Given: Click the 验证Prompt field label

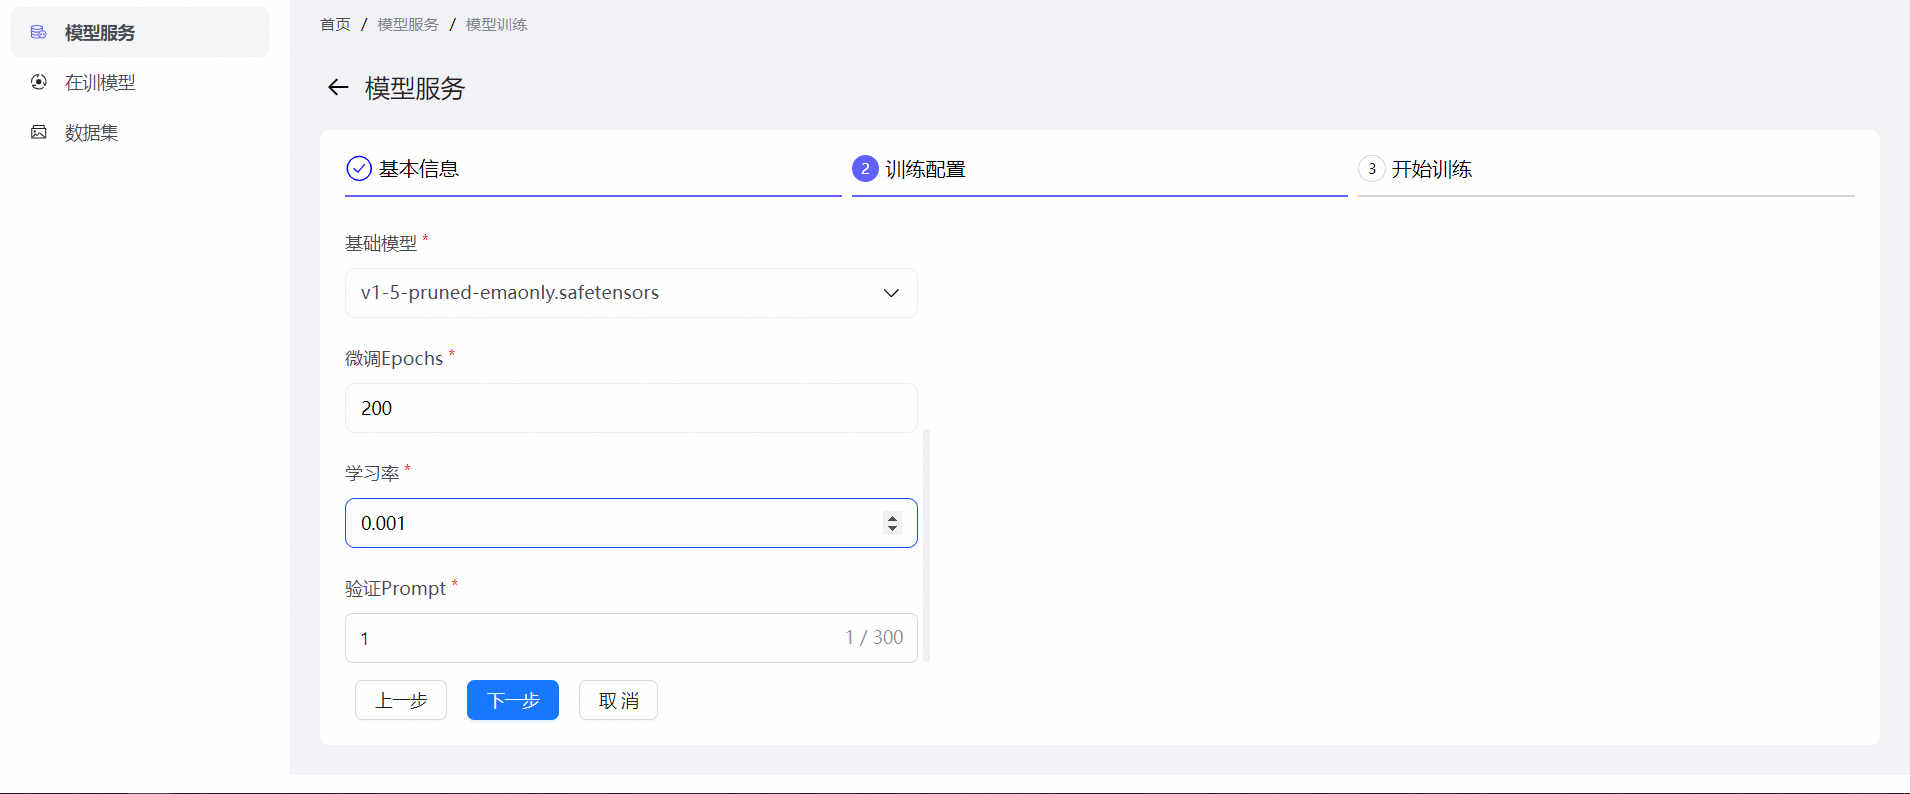Looking at the screenshot, I should point(395,588).
